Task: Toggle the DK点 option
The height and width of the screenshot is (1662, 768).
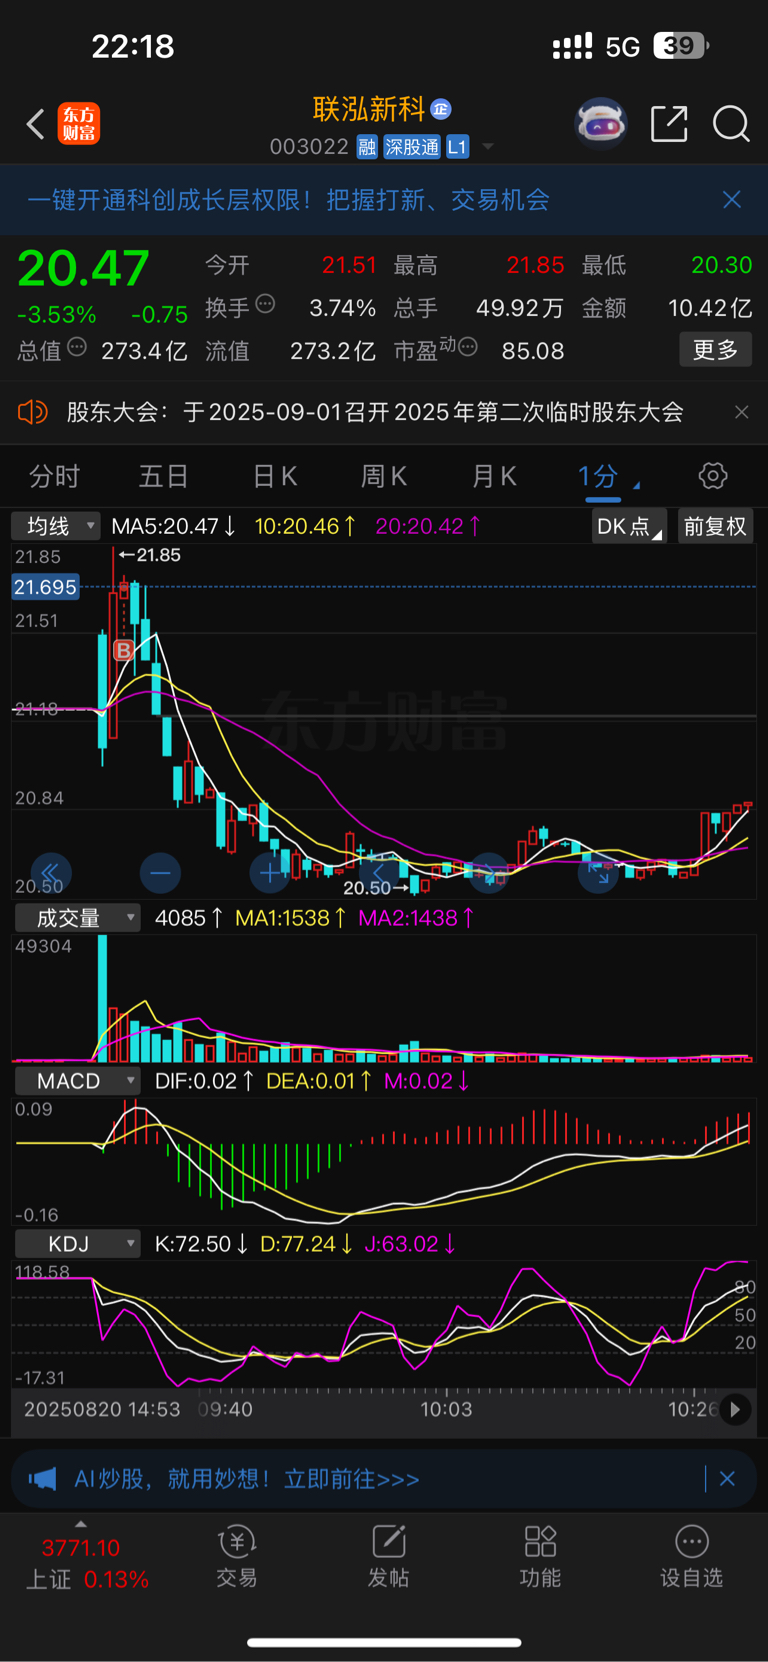Action: (629, 527)
